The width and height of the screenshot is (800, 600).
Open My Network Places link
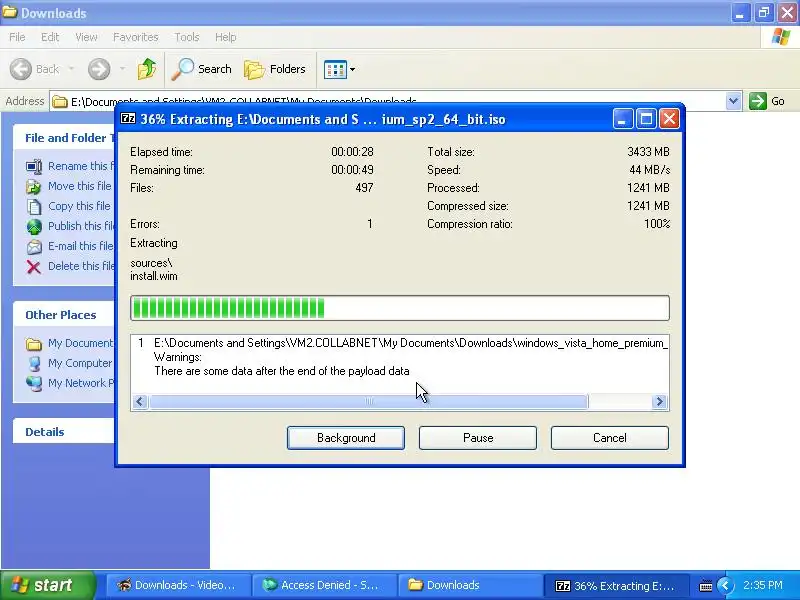tap(70, 383)
